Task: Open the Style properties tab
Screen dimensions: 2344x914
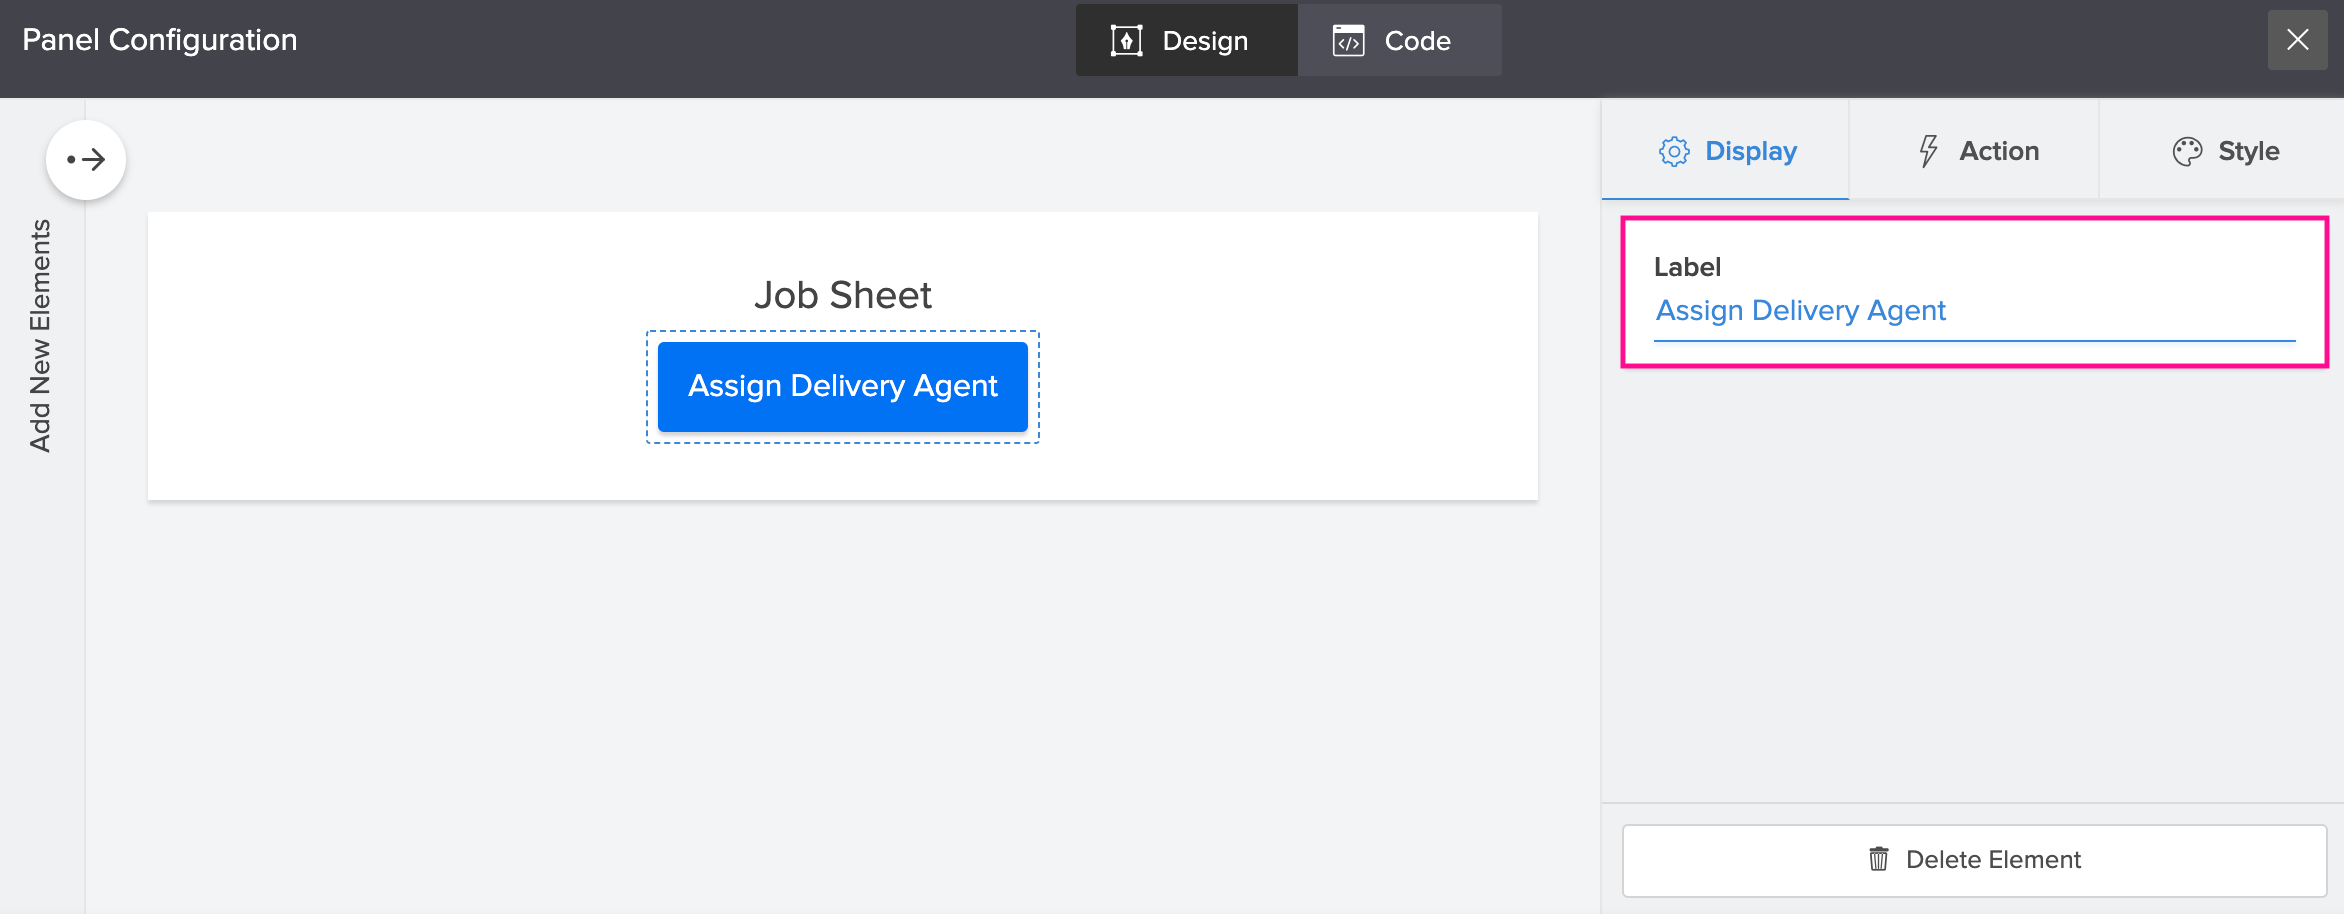Action: 2224,151
